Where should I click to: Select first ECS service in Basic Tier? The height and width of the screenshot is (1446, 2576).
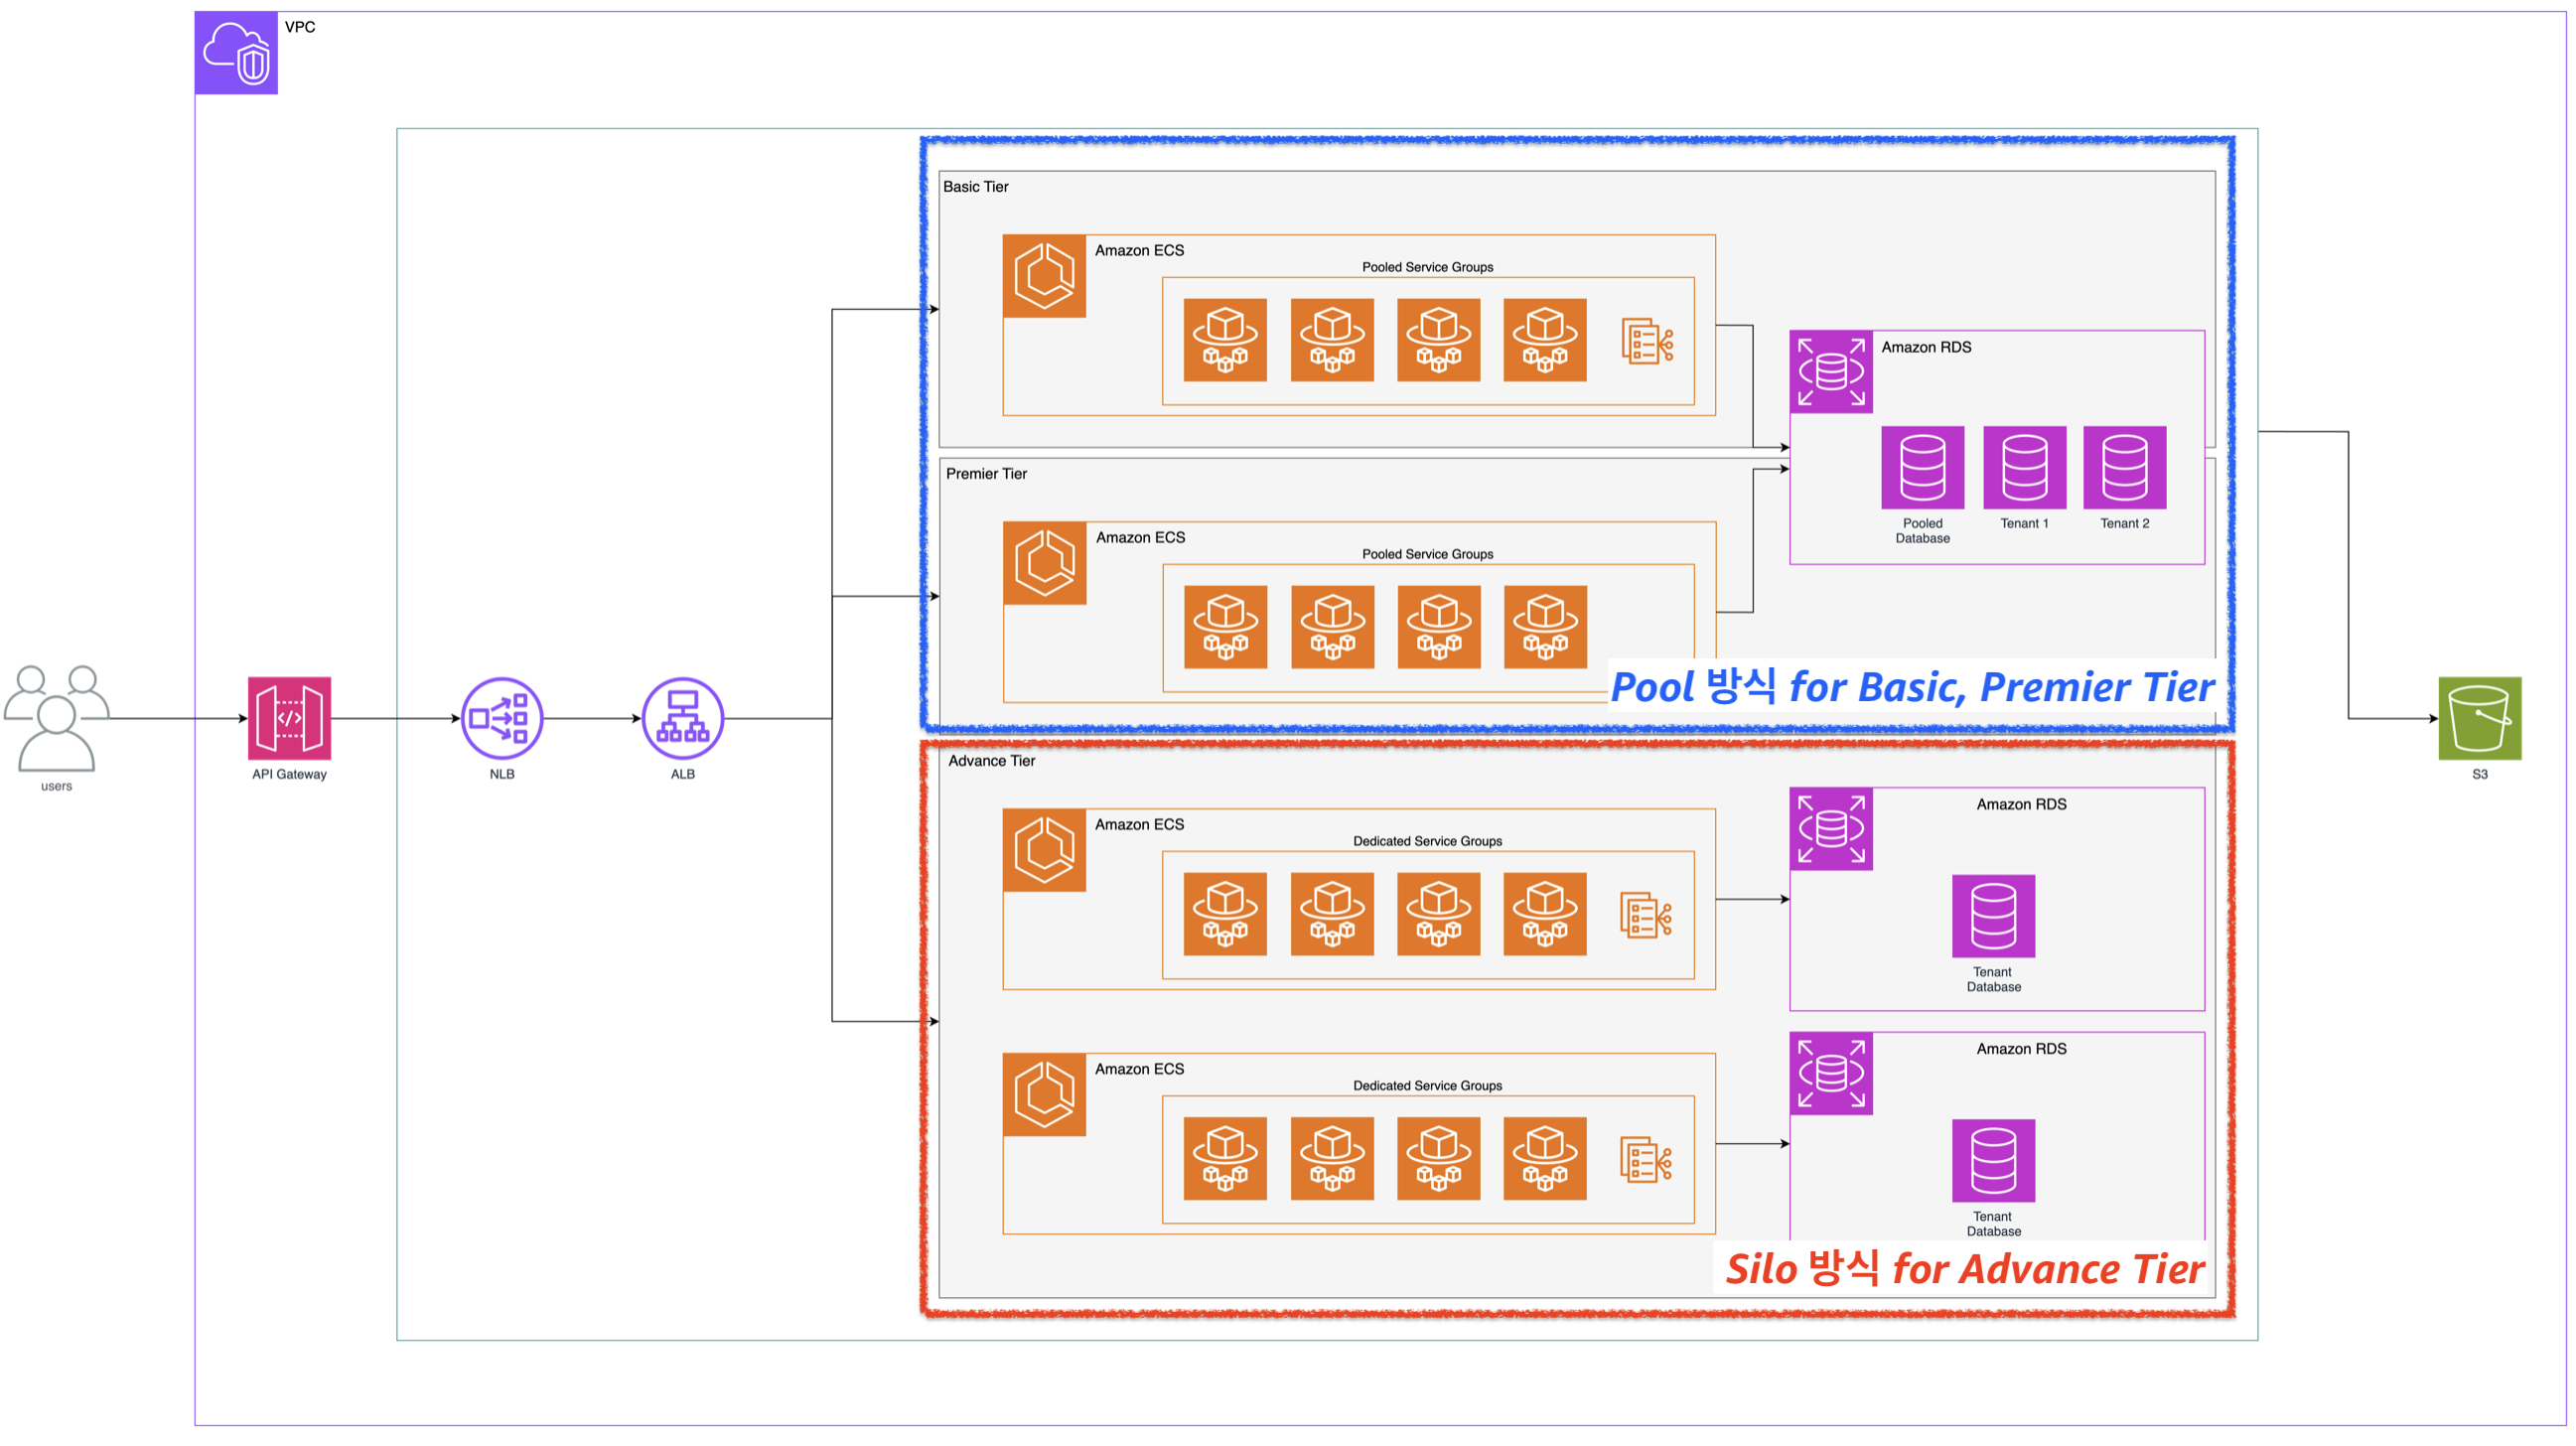coord(1225,340)
